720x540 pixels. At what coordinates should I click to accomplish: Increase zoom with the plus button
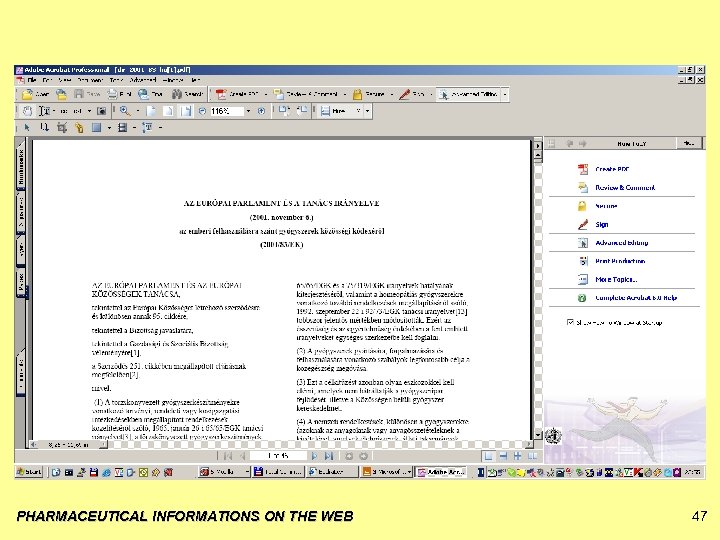click(261, 111)
